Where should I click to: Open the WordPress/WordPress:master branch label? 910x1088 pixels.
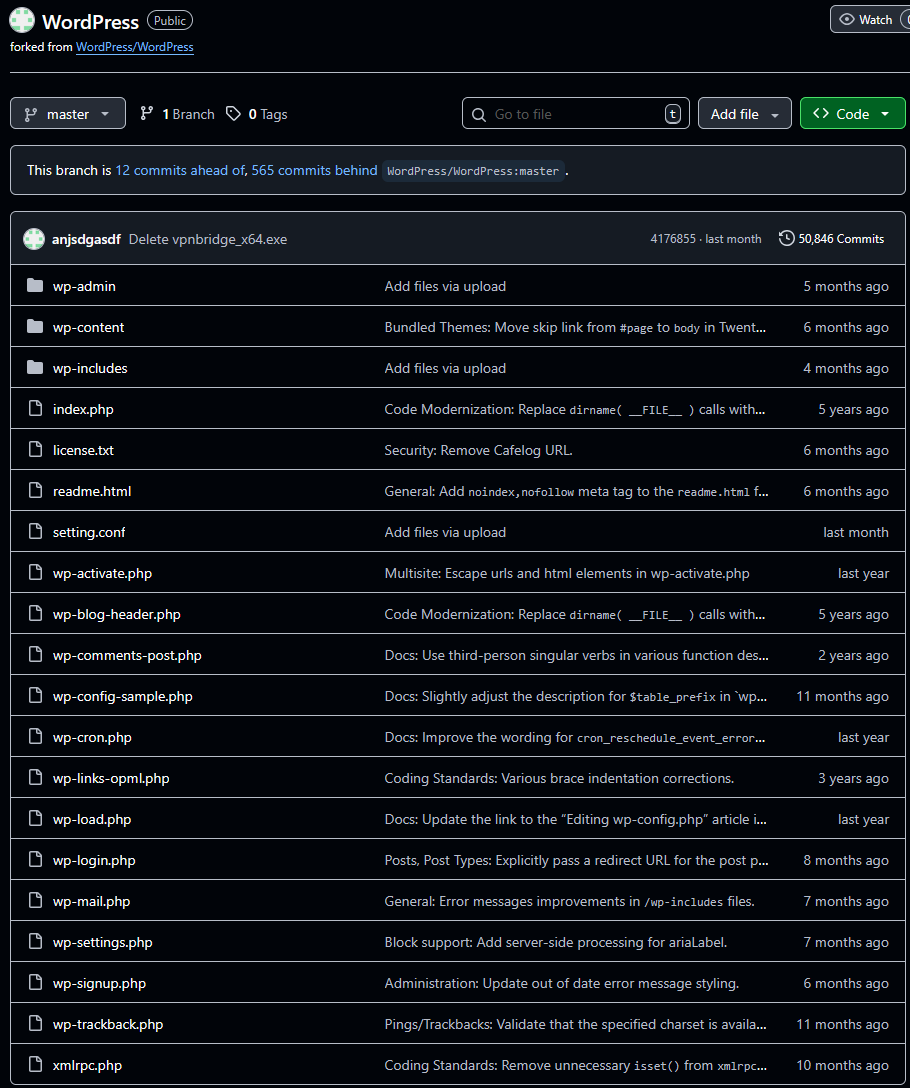point(473,171)
